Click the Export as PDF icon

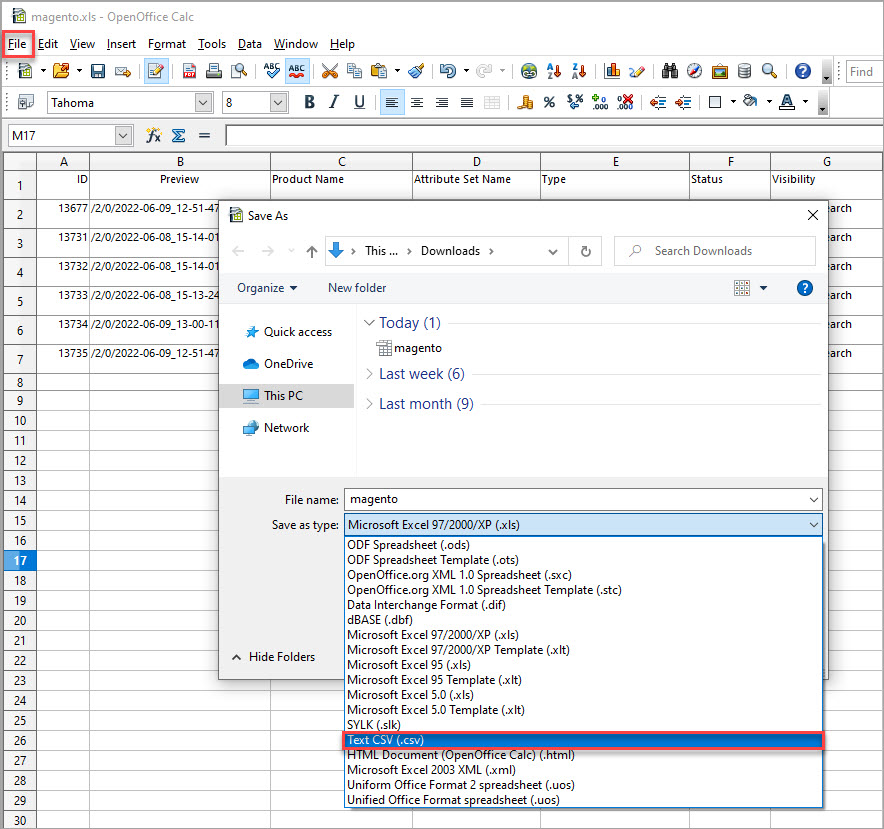click(189, 71)
